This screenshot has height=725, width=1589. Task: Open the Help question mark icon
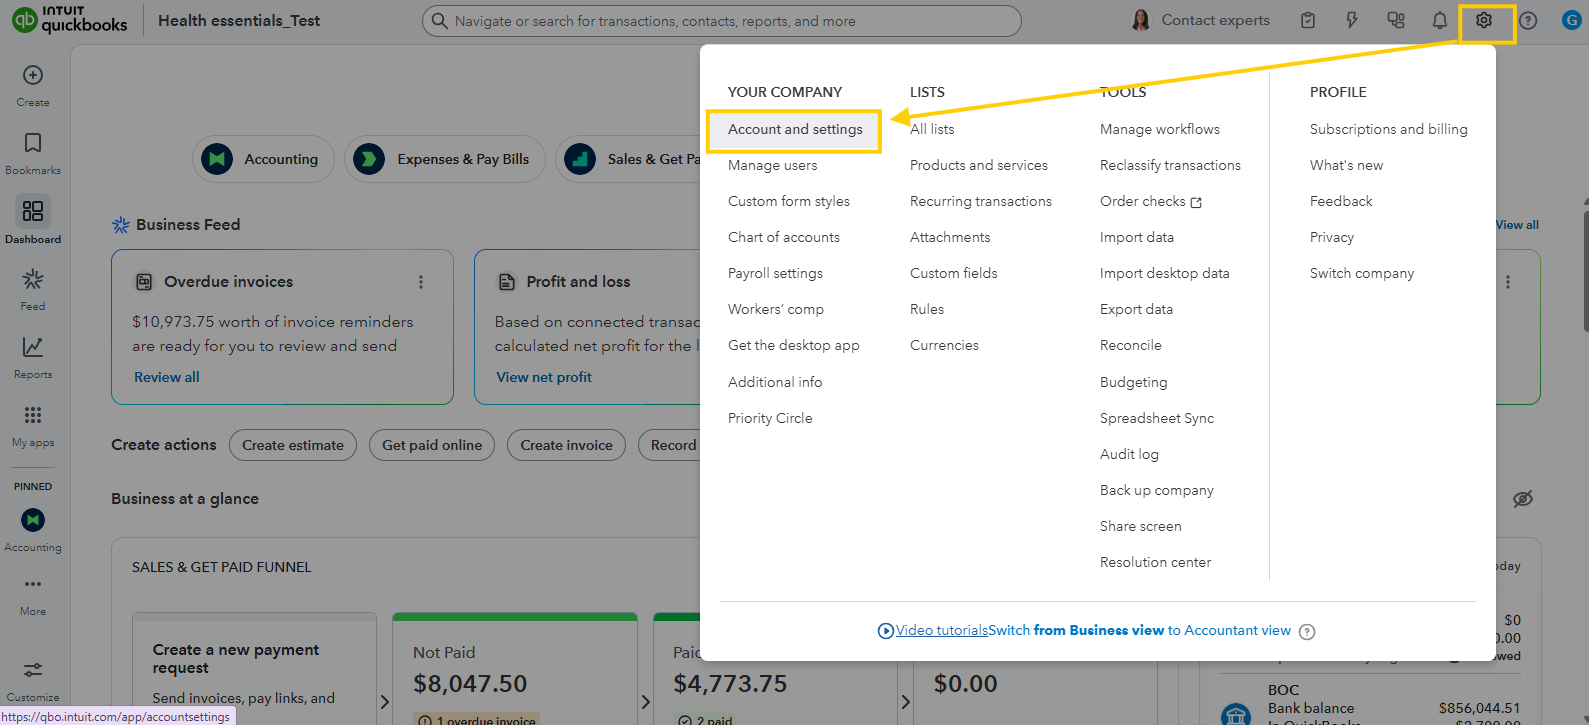point(1528,21)
